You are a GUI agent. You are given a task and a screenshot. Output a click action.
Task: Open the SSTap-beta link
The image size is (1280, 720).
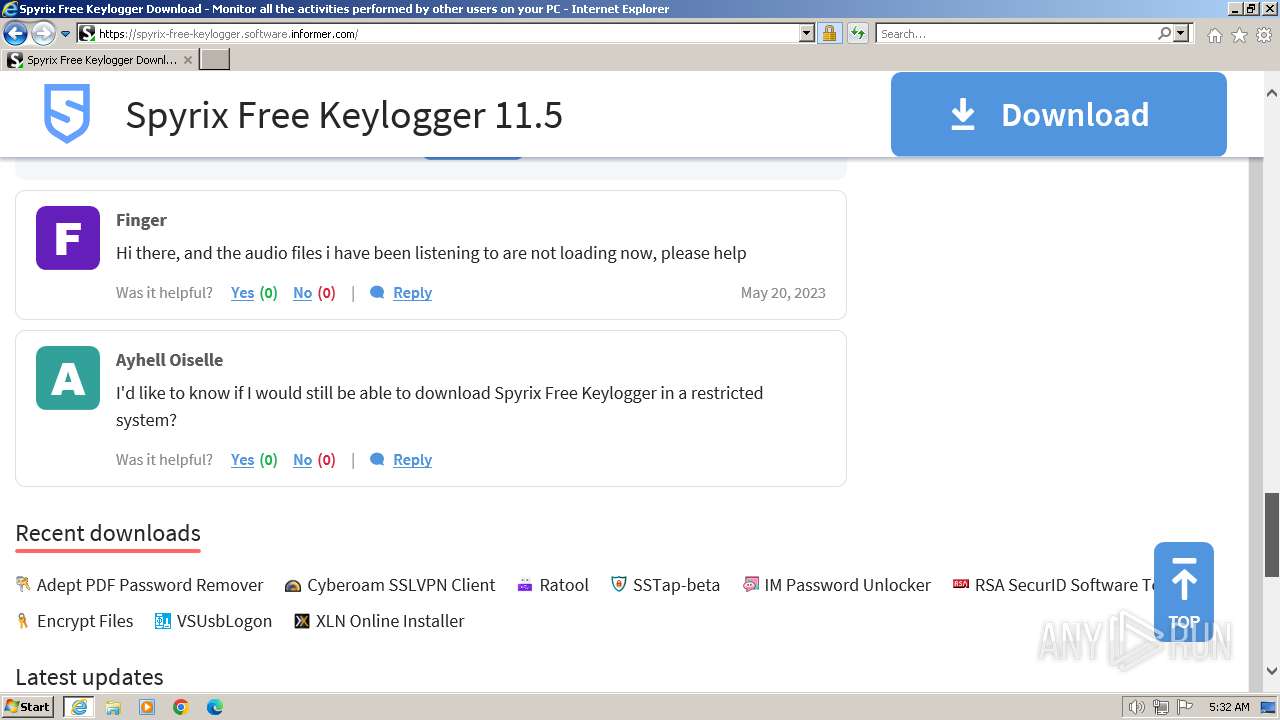676,585
